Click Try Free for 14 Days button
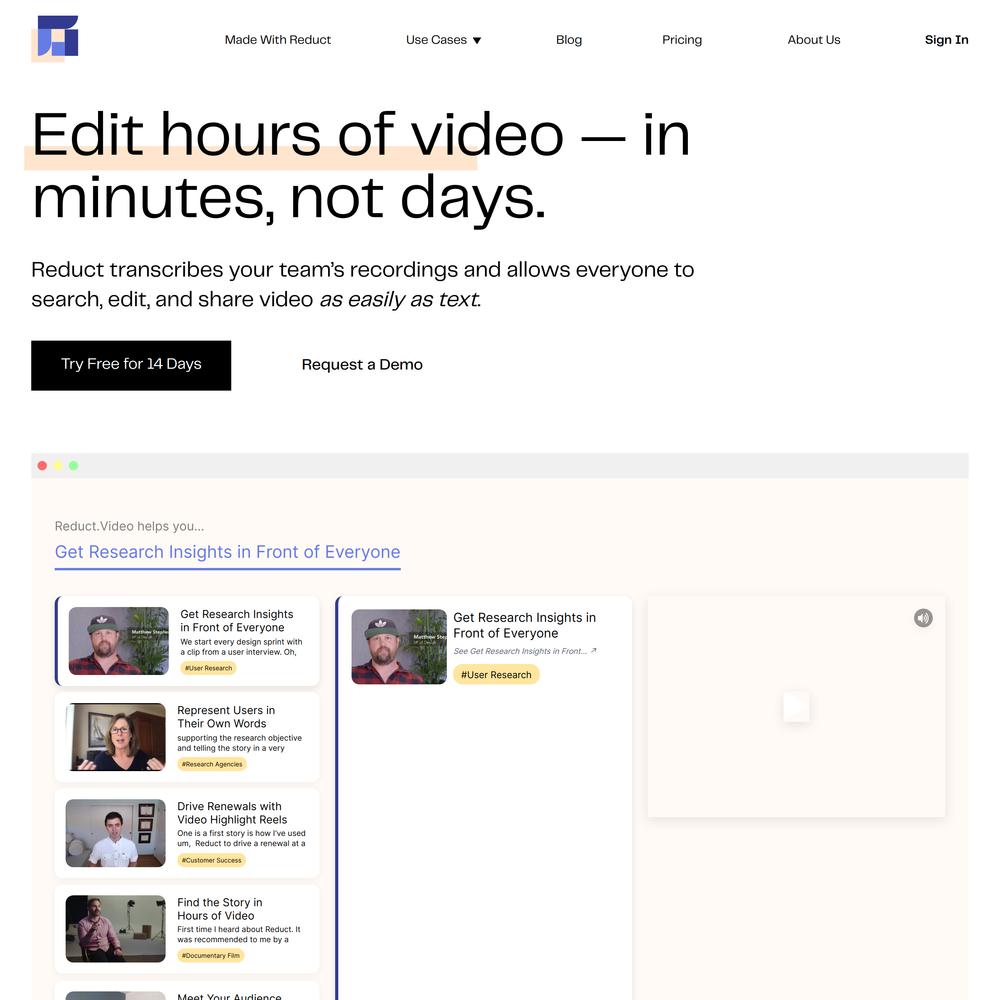The height and width of the screenshot is (1000, 1000). pos(131,365)
